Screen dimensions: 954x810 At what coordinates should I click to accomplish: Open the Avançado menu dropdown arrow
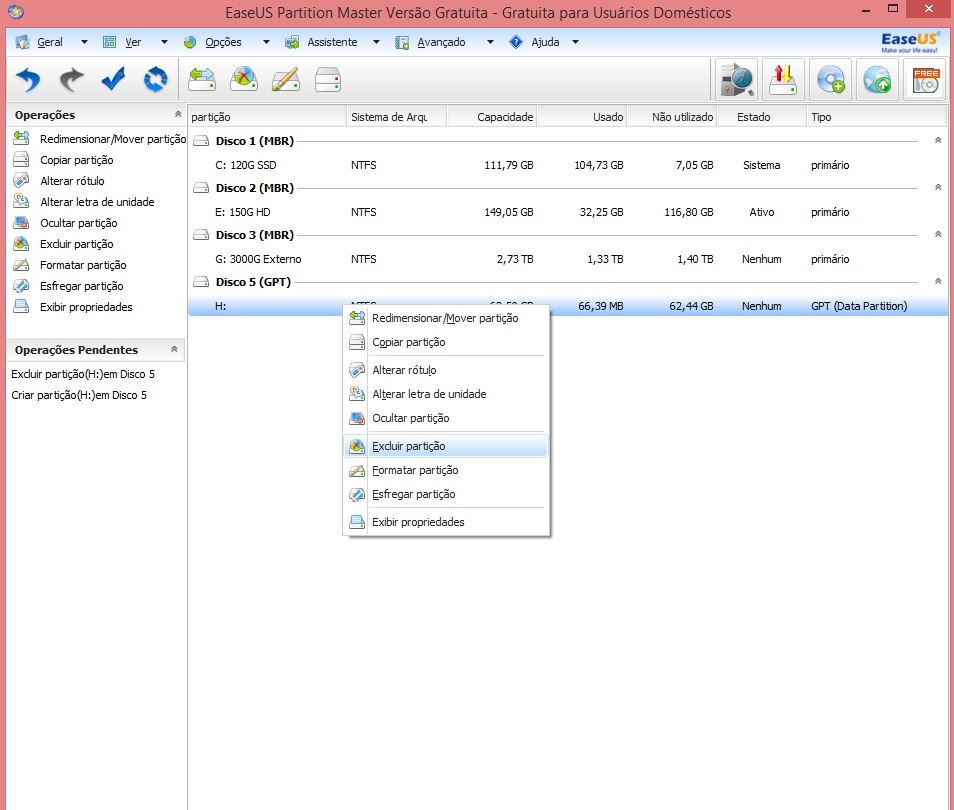pos(490,42)
